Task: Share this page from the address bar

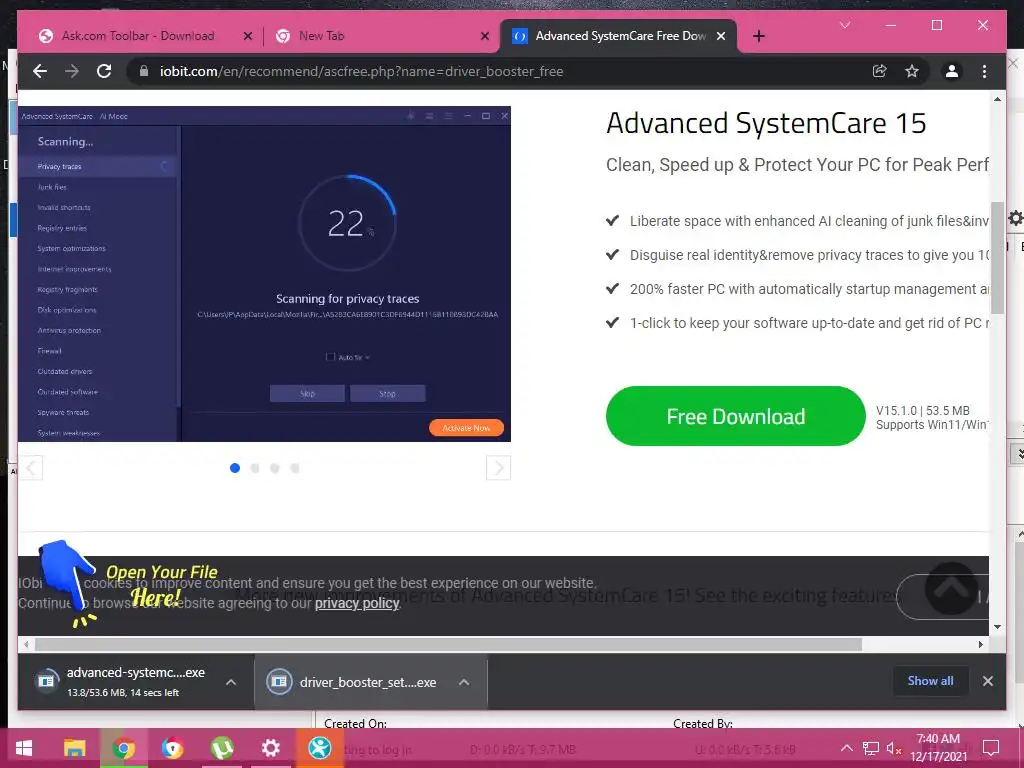Action: [880, 71]
